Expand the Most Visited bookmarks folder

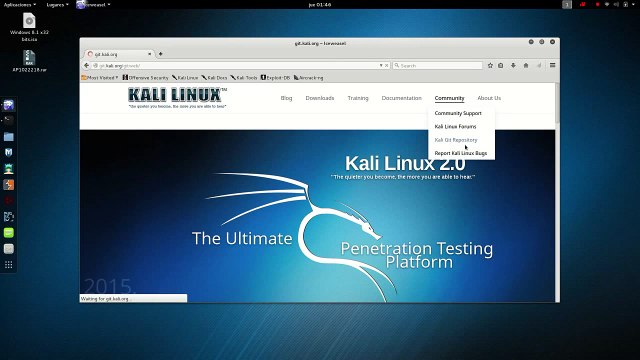click(x=100, y=78)
